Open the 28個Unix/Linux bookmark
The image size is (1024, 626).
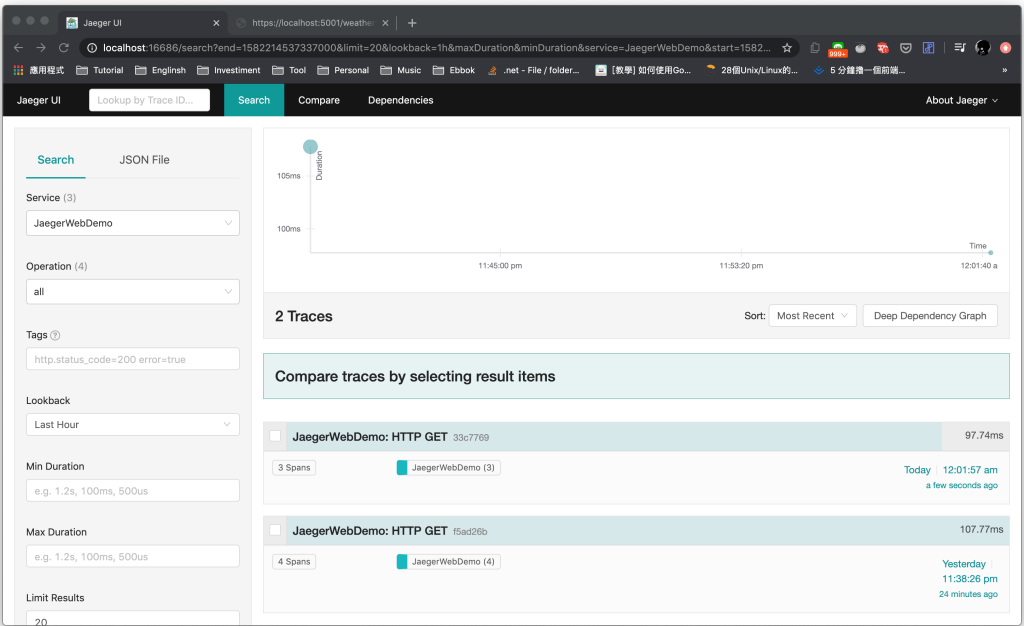point(752,70)
